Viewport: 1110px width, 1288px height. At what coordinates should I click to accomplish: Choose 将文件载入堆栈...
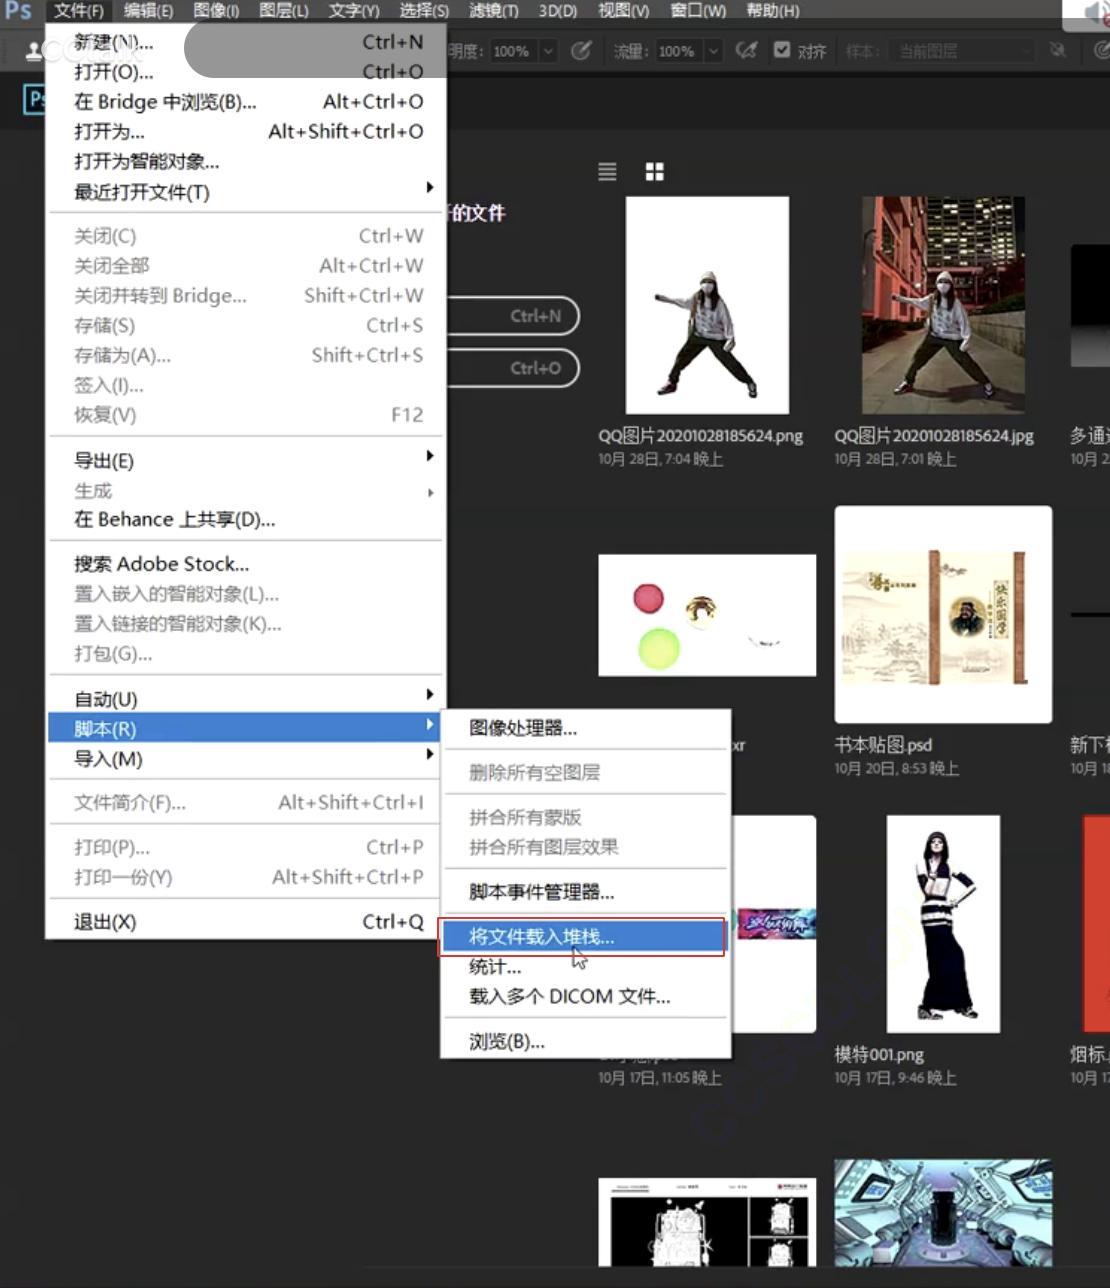coord(585,937)
